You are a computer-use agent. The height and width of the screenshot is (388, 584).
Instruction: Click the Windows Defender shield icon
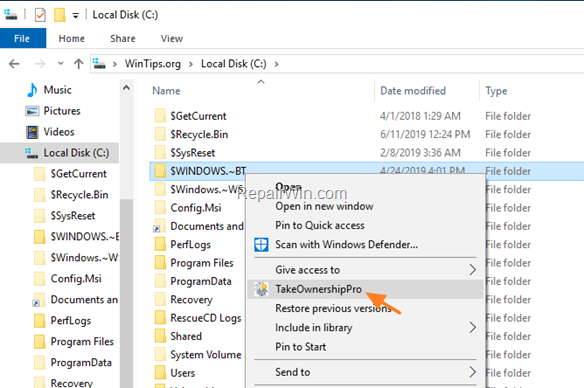pos(261,245)
